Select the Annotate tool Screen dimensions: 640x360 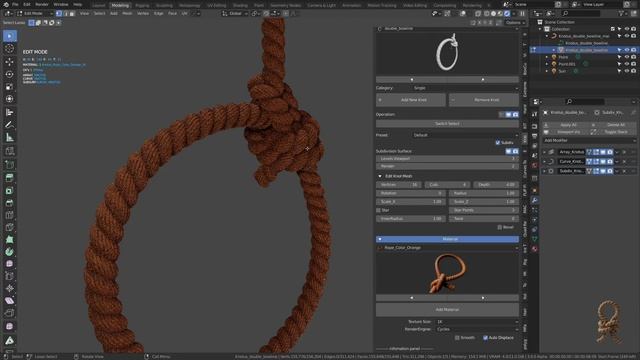click(9, 125)
